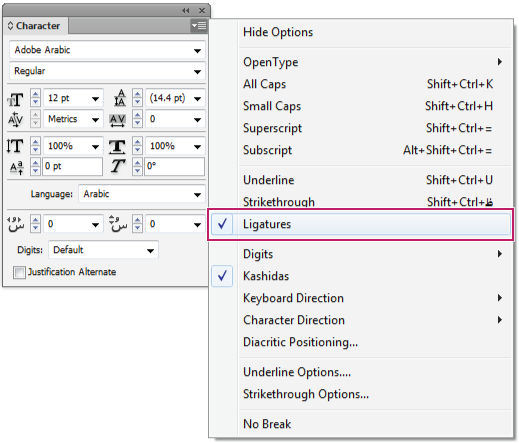
Task: Open the Character panel flyout menu icon
Action: pyautogui.click(x=199, y=26)
